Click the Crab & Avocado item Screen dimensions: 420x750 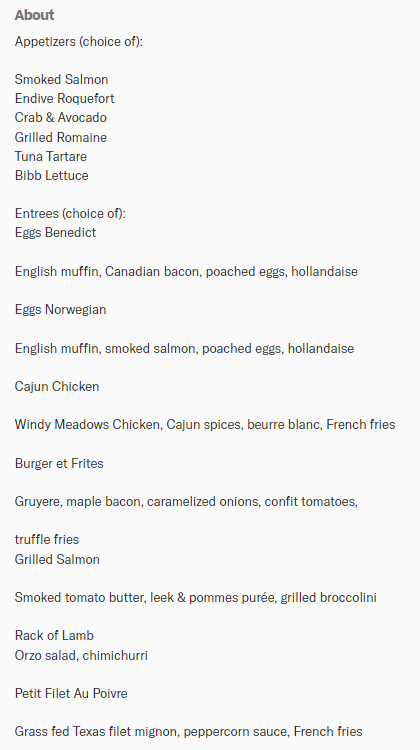(61, 118)
